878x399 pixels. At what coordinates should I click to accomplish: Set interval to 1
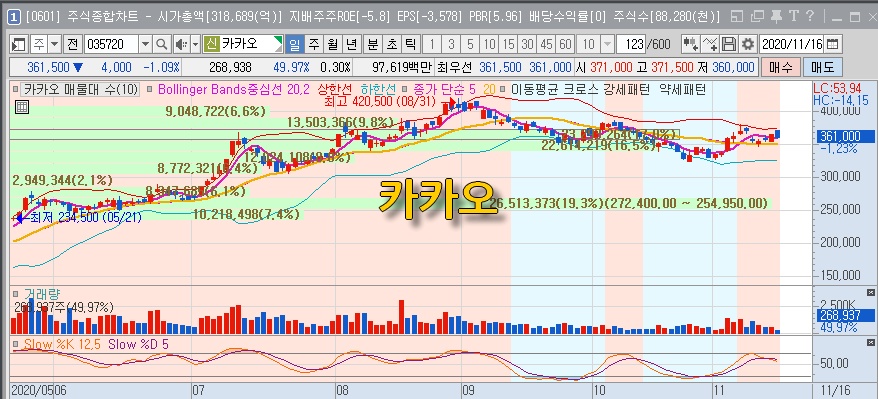432,44
